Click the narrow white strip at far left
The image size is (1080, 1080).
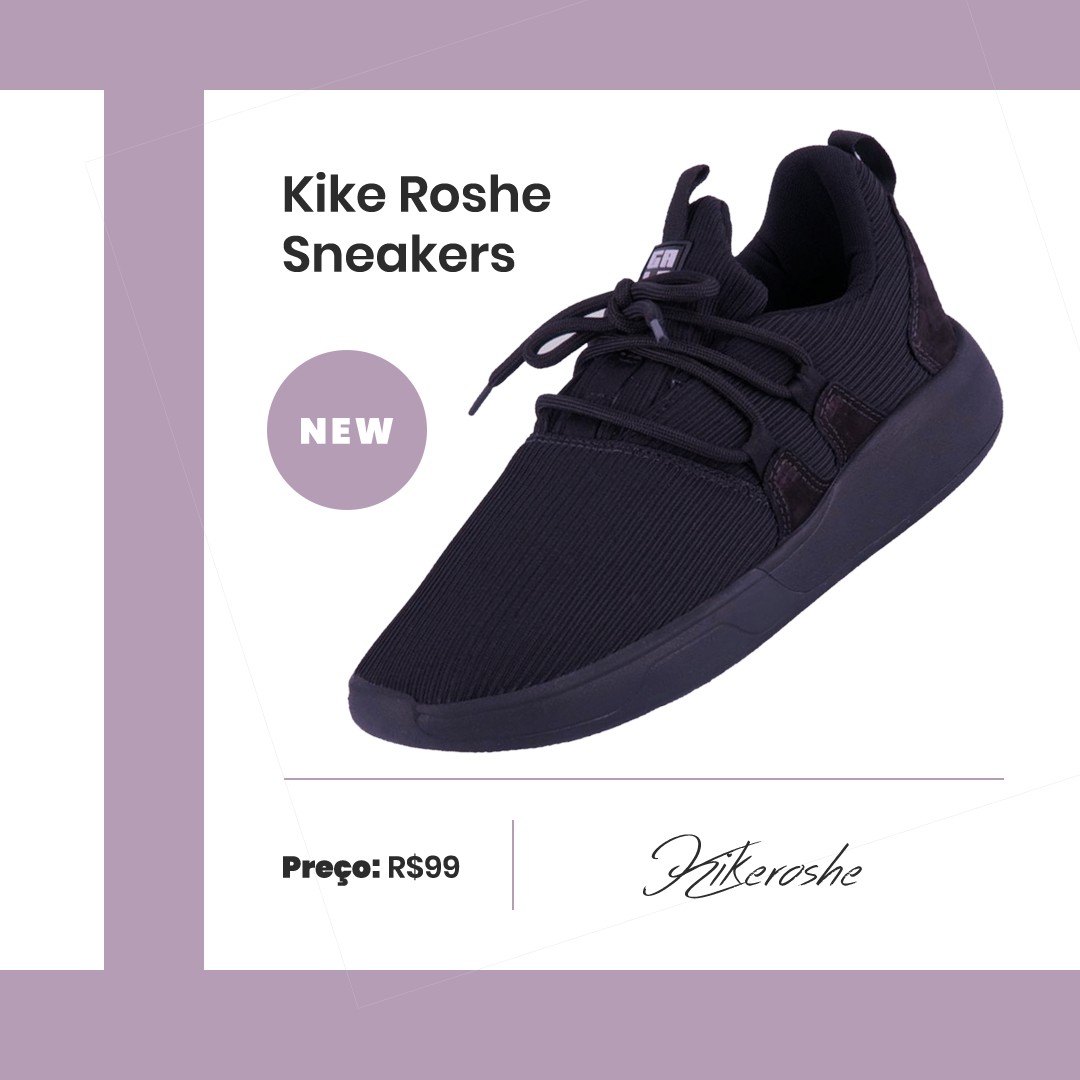tap(52, 530)
